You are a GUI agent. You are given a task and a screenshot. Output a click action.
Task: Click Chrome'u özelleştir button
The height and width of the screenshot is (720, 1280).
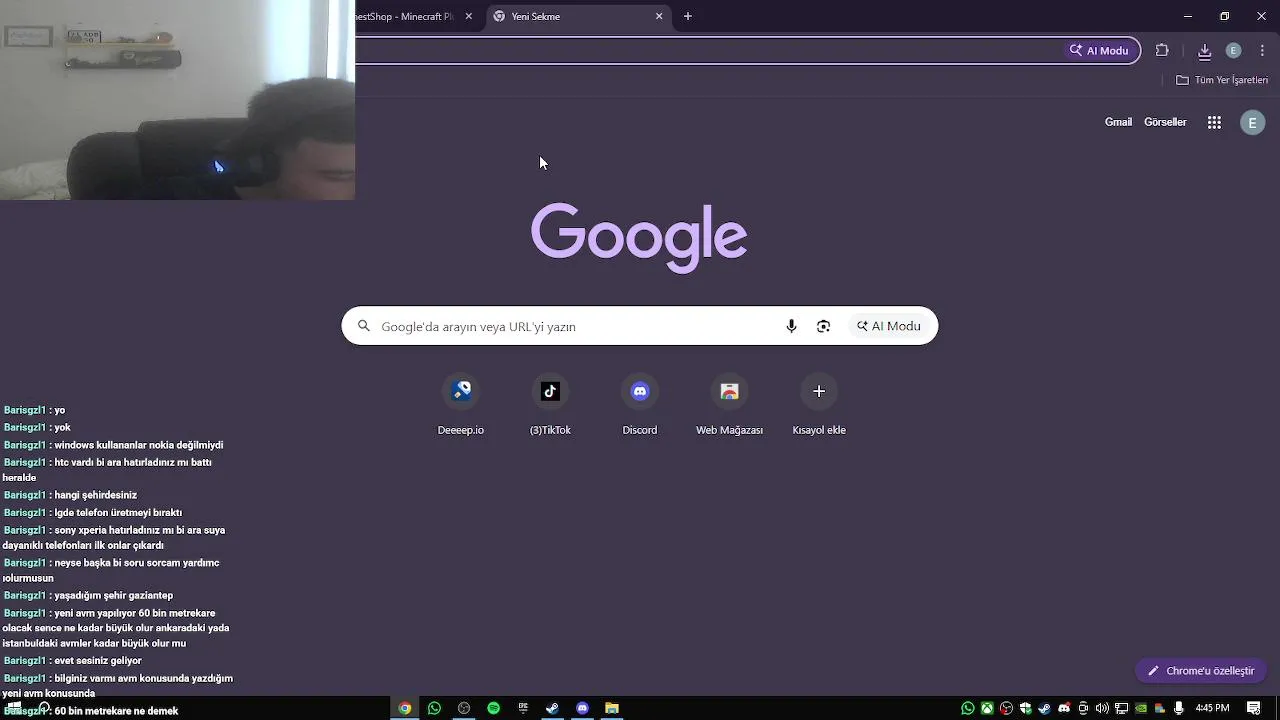(x=1201, y=671)
